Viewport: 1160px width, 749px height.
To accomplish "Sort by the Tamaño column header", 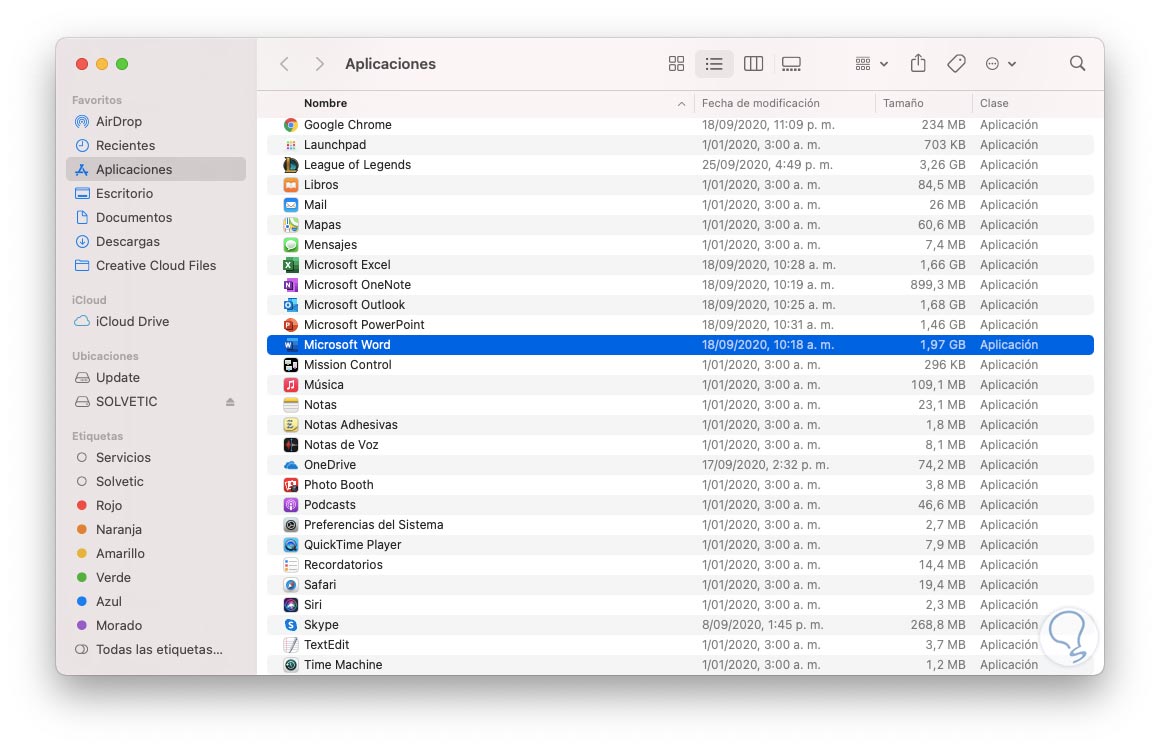I will 903,104.
